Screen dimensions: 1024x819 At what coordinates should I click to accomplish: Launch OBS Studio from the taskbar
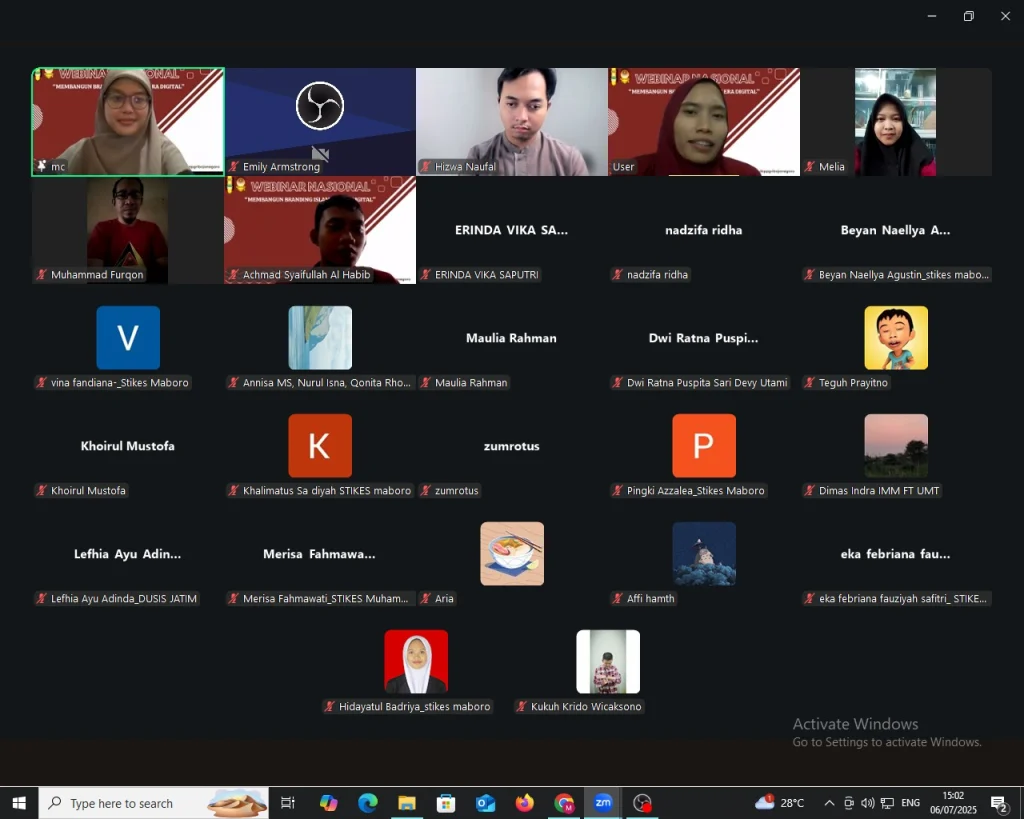(643, 802)
